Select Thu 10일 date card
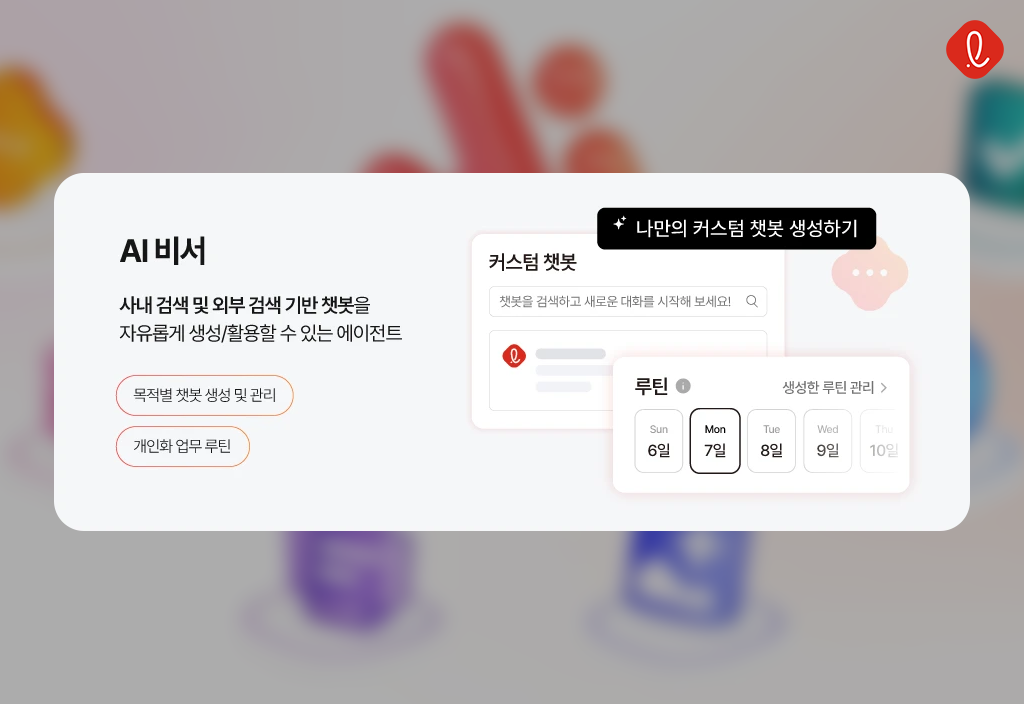The image size is (1024, 704). 882,441
